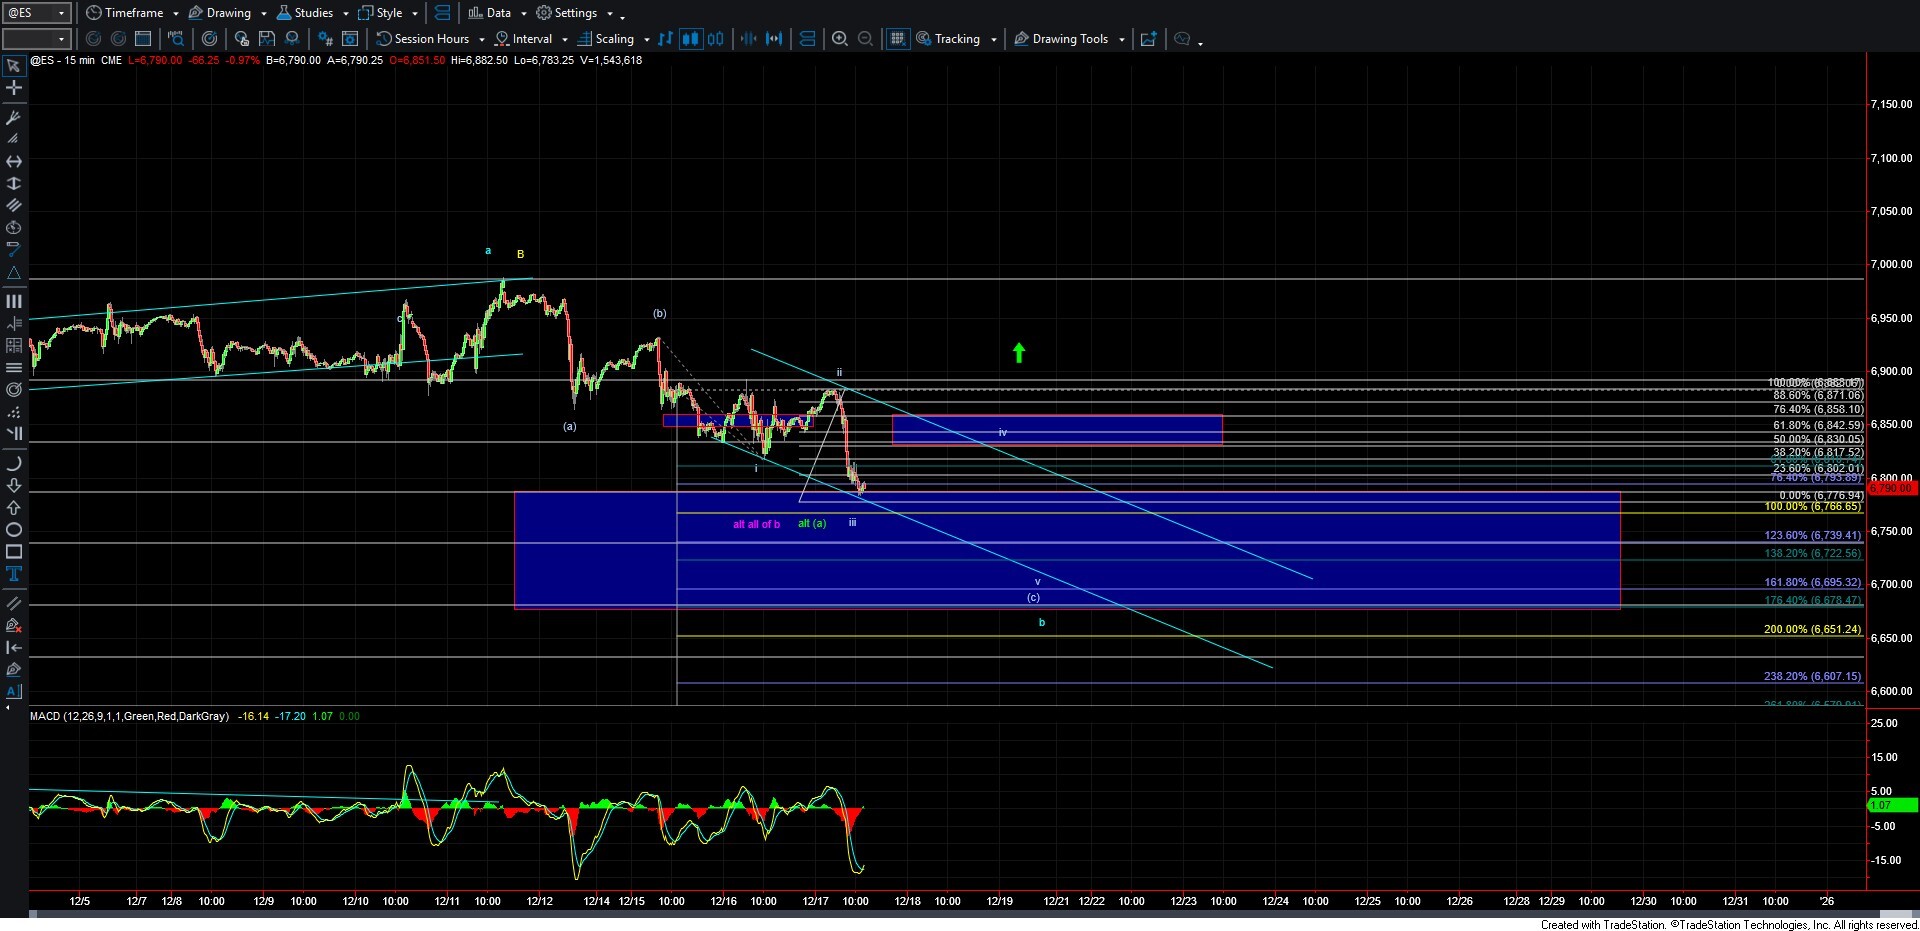The height and width of the screenshot is (931, 1920).
Task: Select the up arrow drawing tool
Action: (14, 508)
